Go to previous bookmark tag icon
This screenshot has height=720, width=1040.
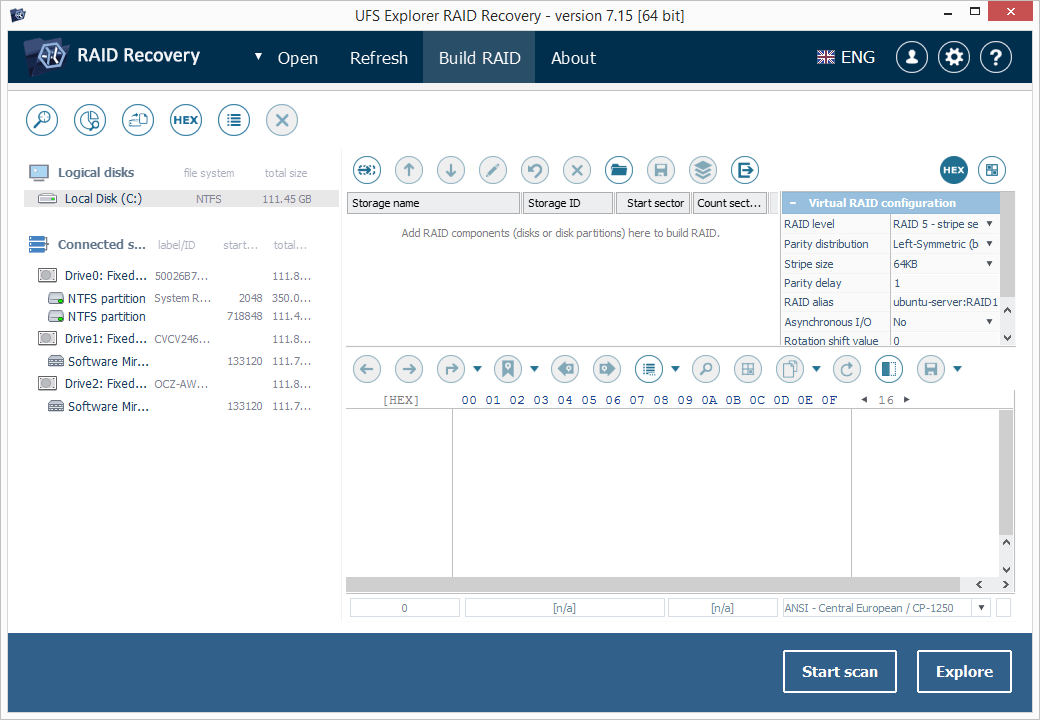[x=565, y=369]
